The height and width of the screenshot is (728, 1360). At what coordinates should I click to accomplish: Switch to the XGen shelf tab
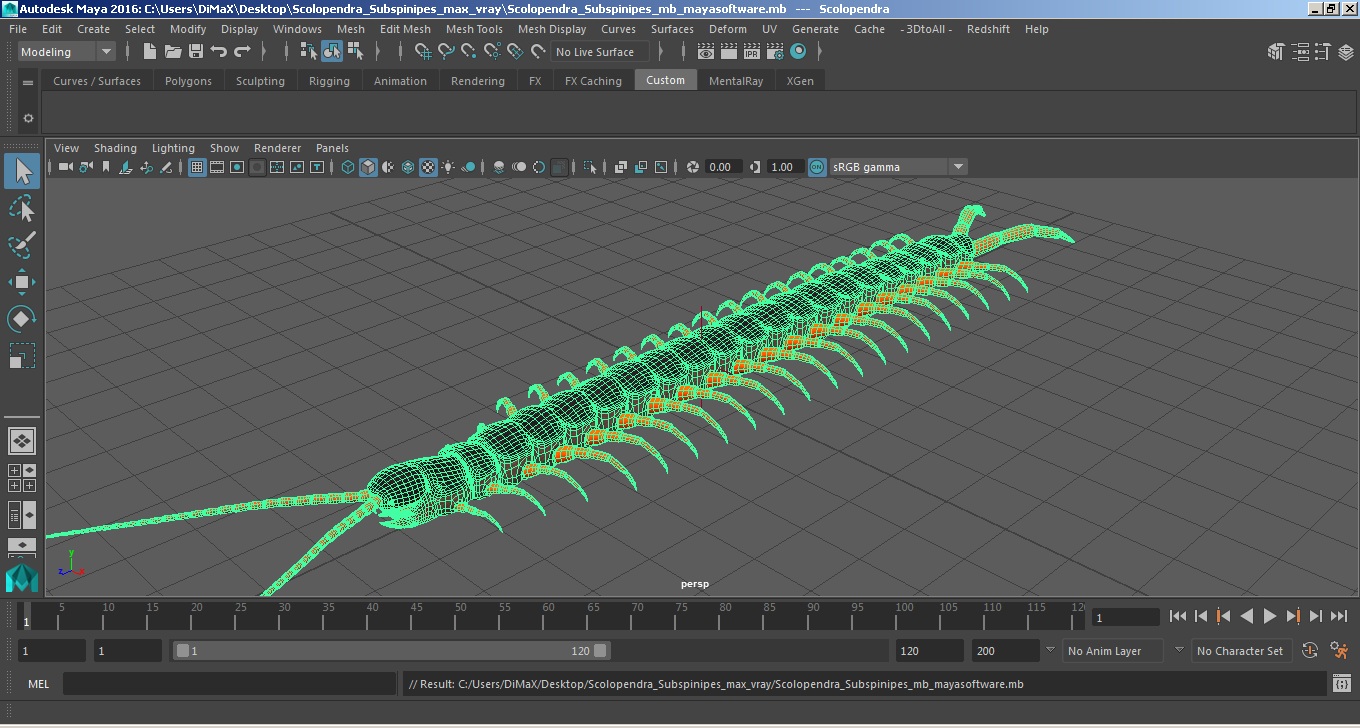[800, 81]
